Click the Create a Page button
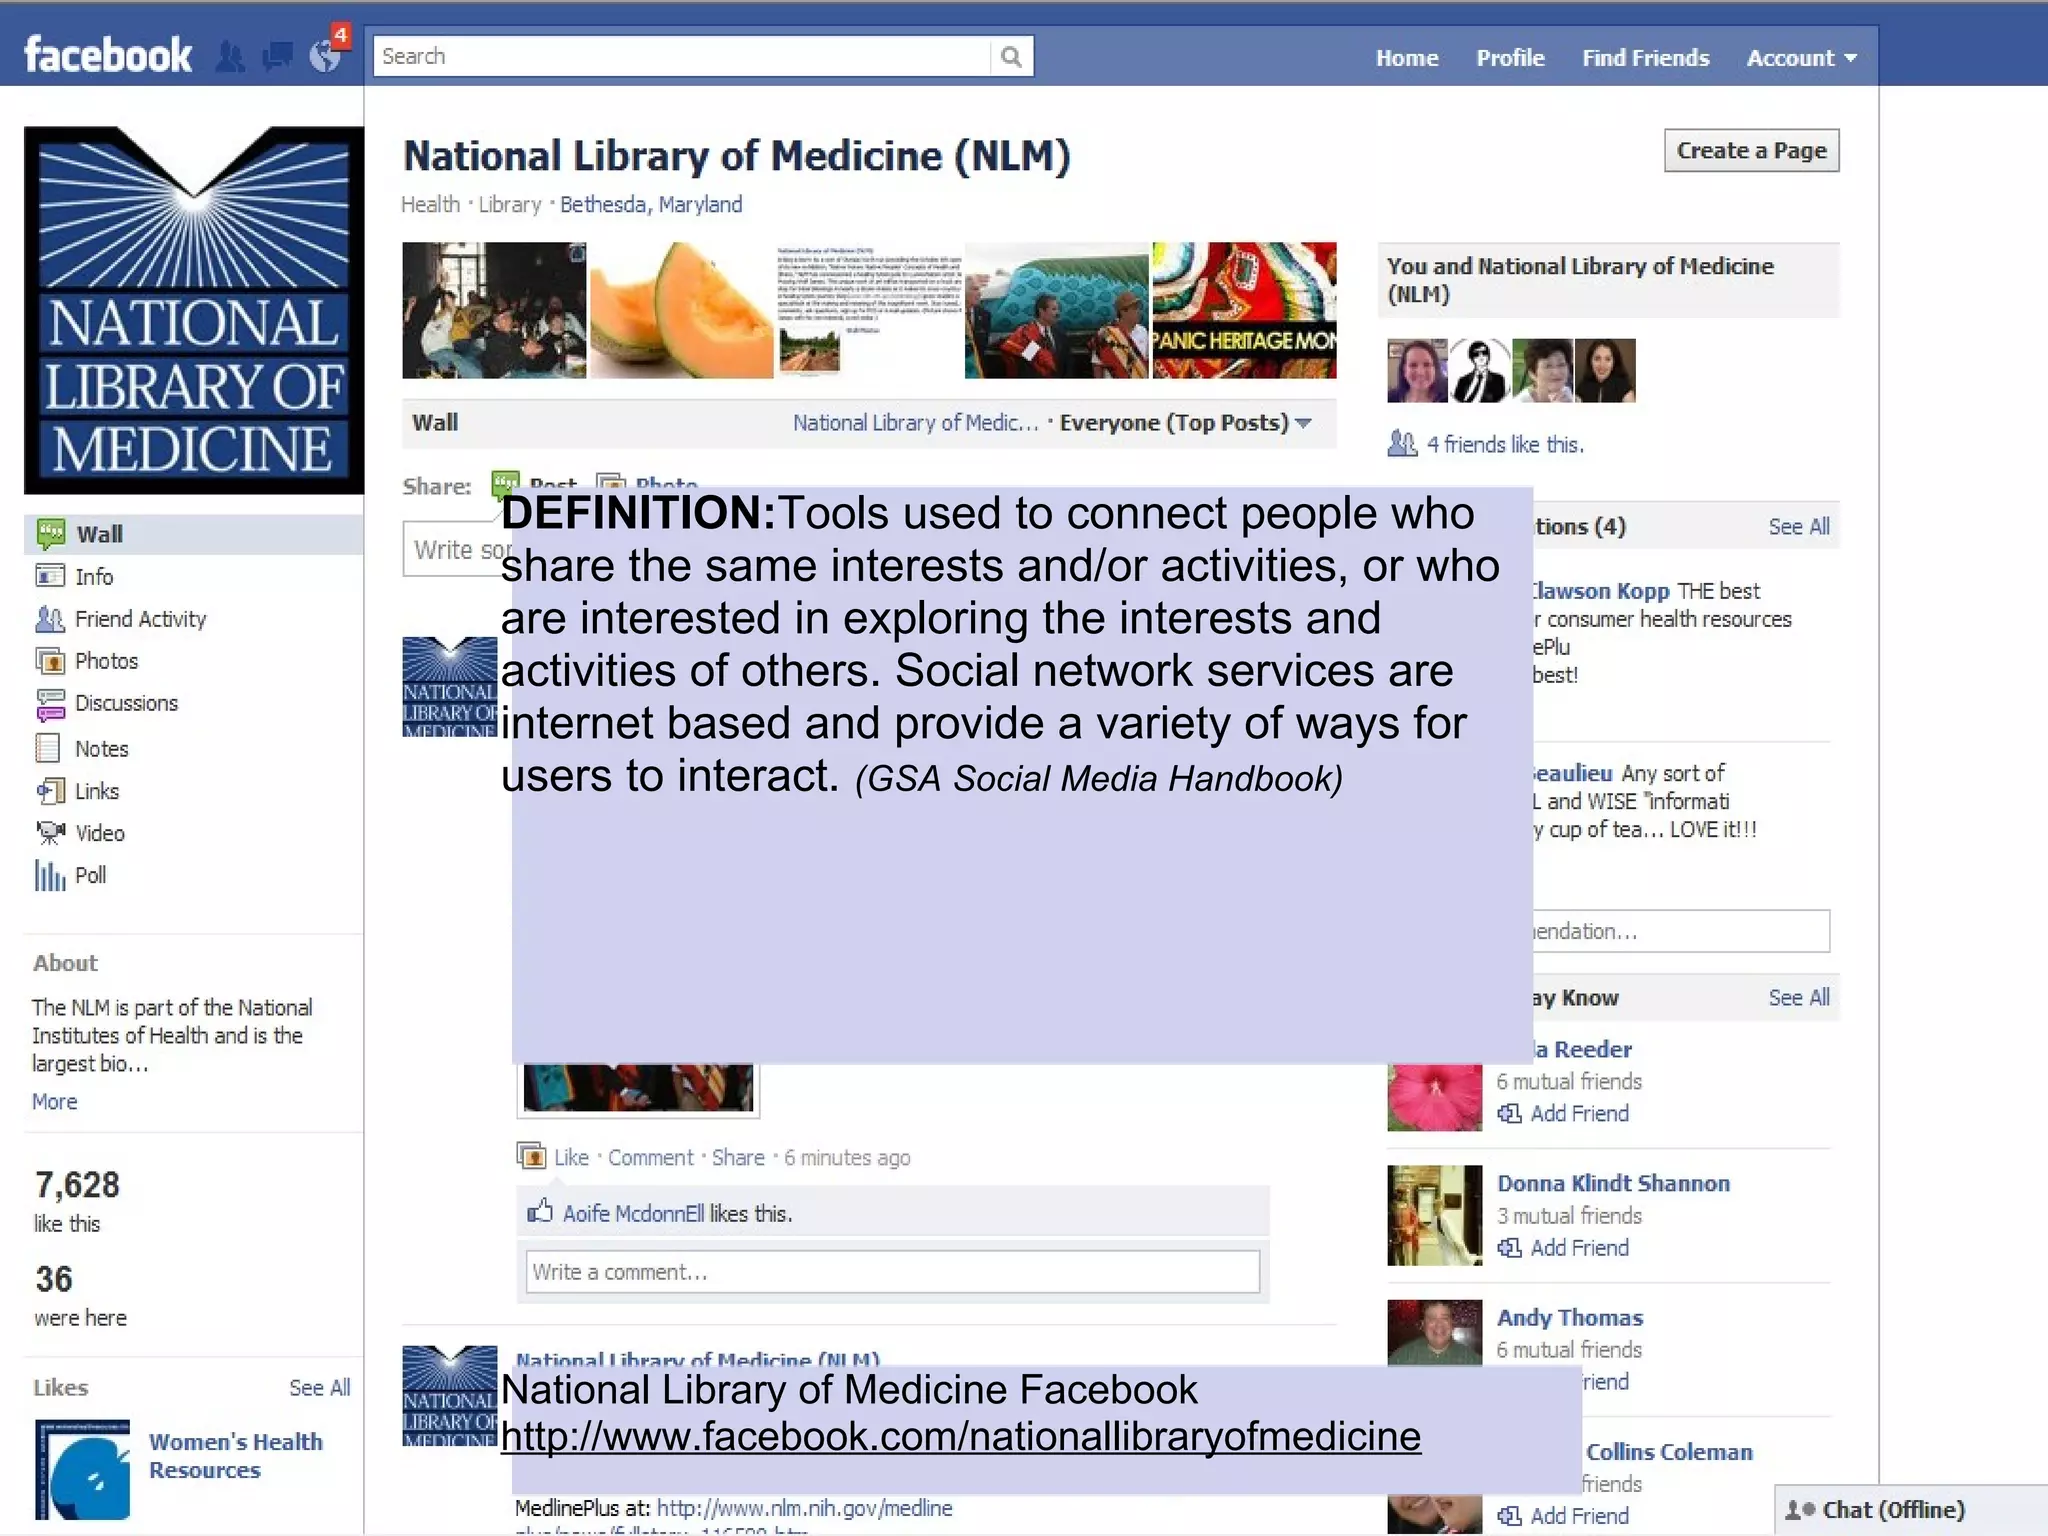The height and width of the screenshot is (1536, 2048). [x=1751, y=151]
